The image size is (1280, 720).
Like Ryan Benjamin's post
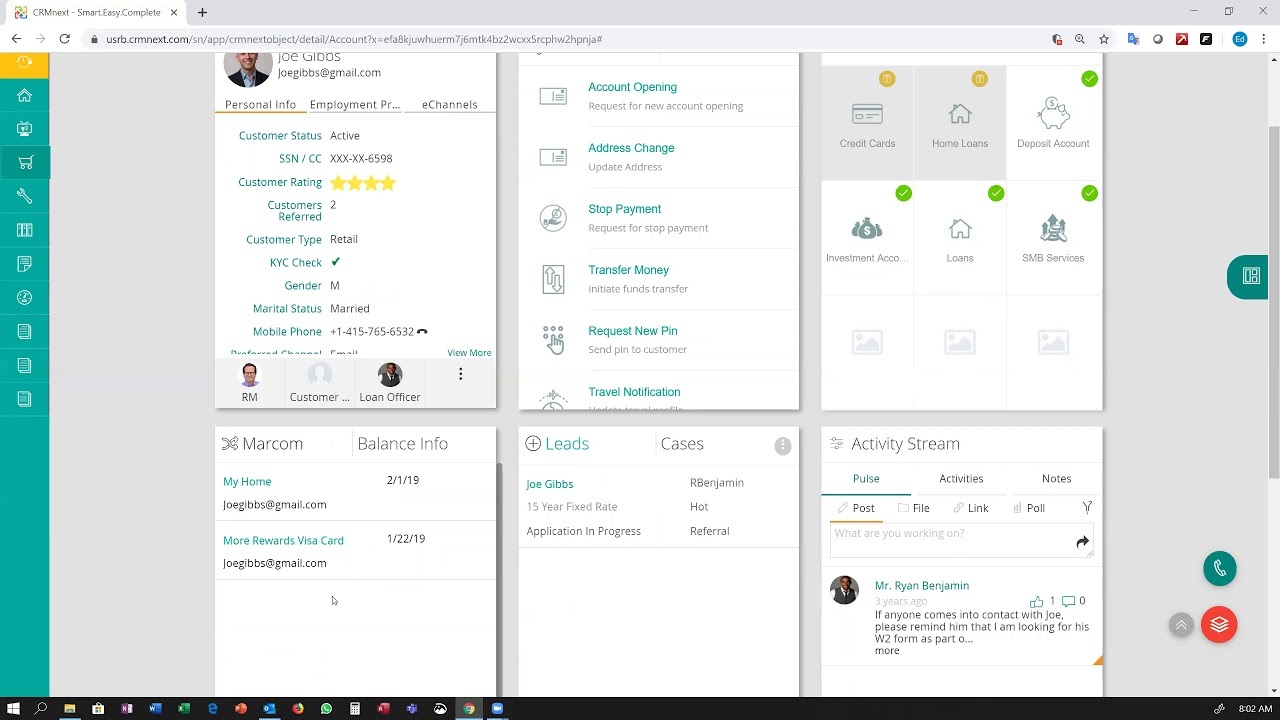(x=1036, y=601)
